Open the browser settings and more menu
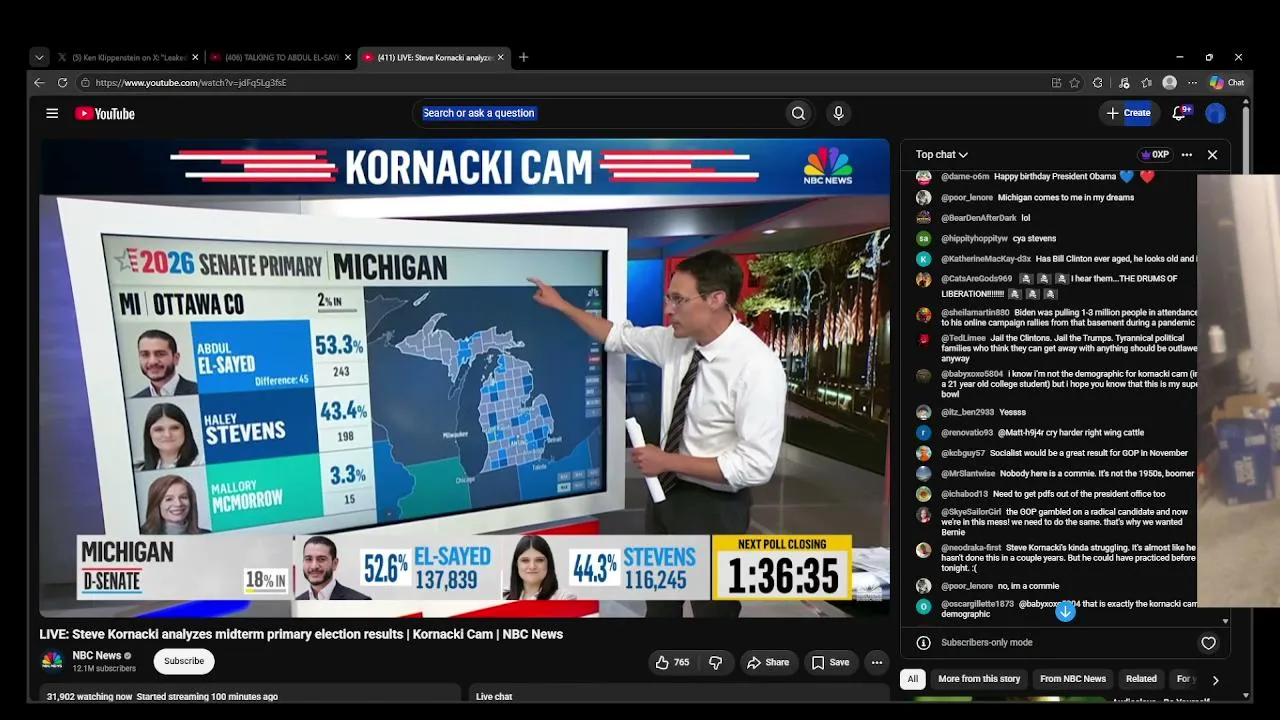This screenshot has width=1280, height=720. click(x=1192, y=83)
